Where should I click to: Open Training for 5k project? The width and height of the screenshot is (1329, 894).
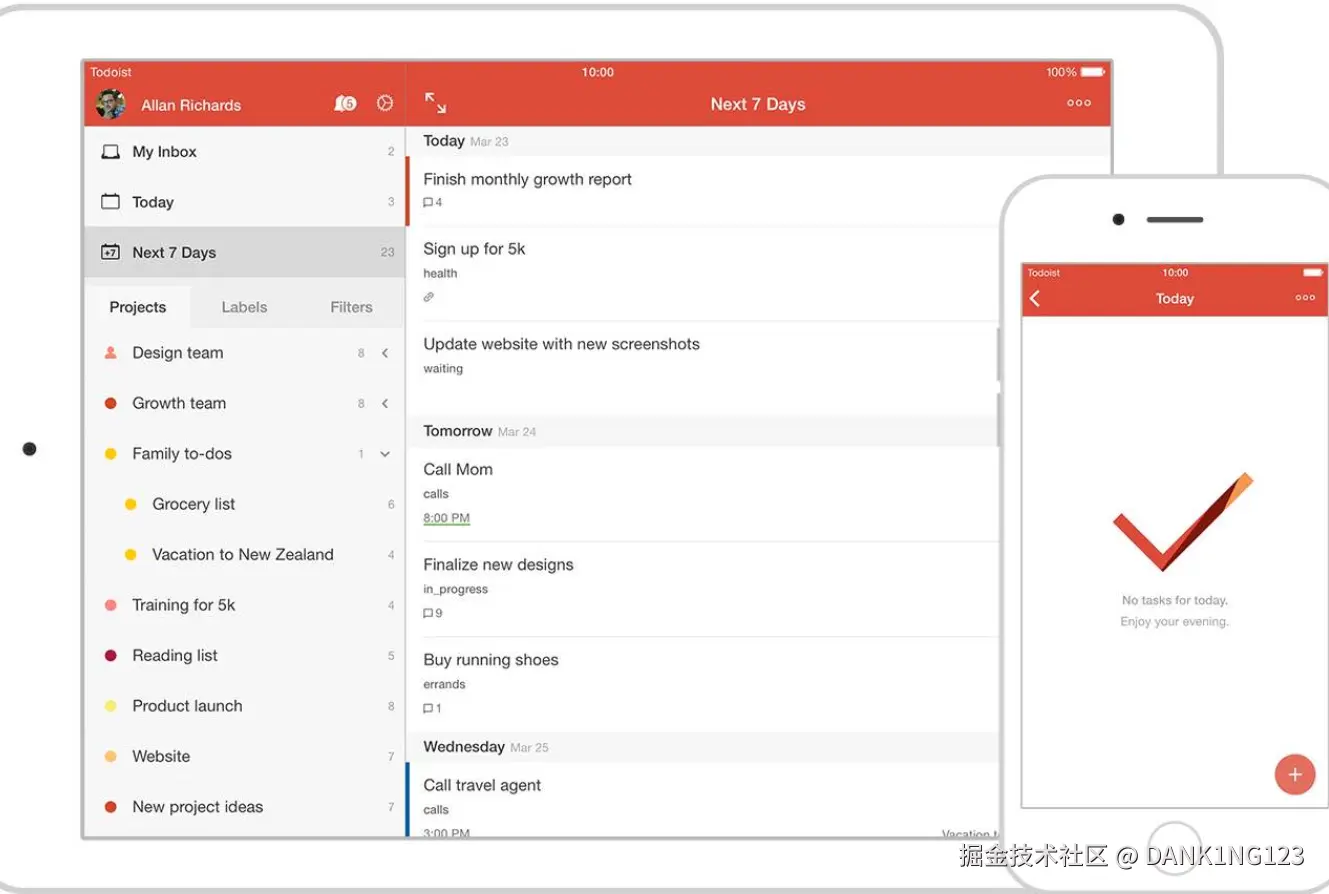[244, 605]
